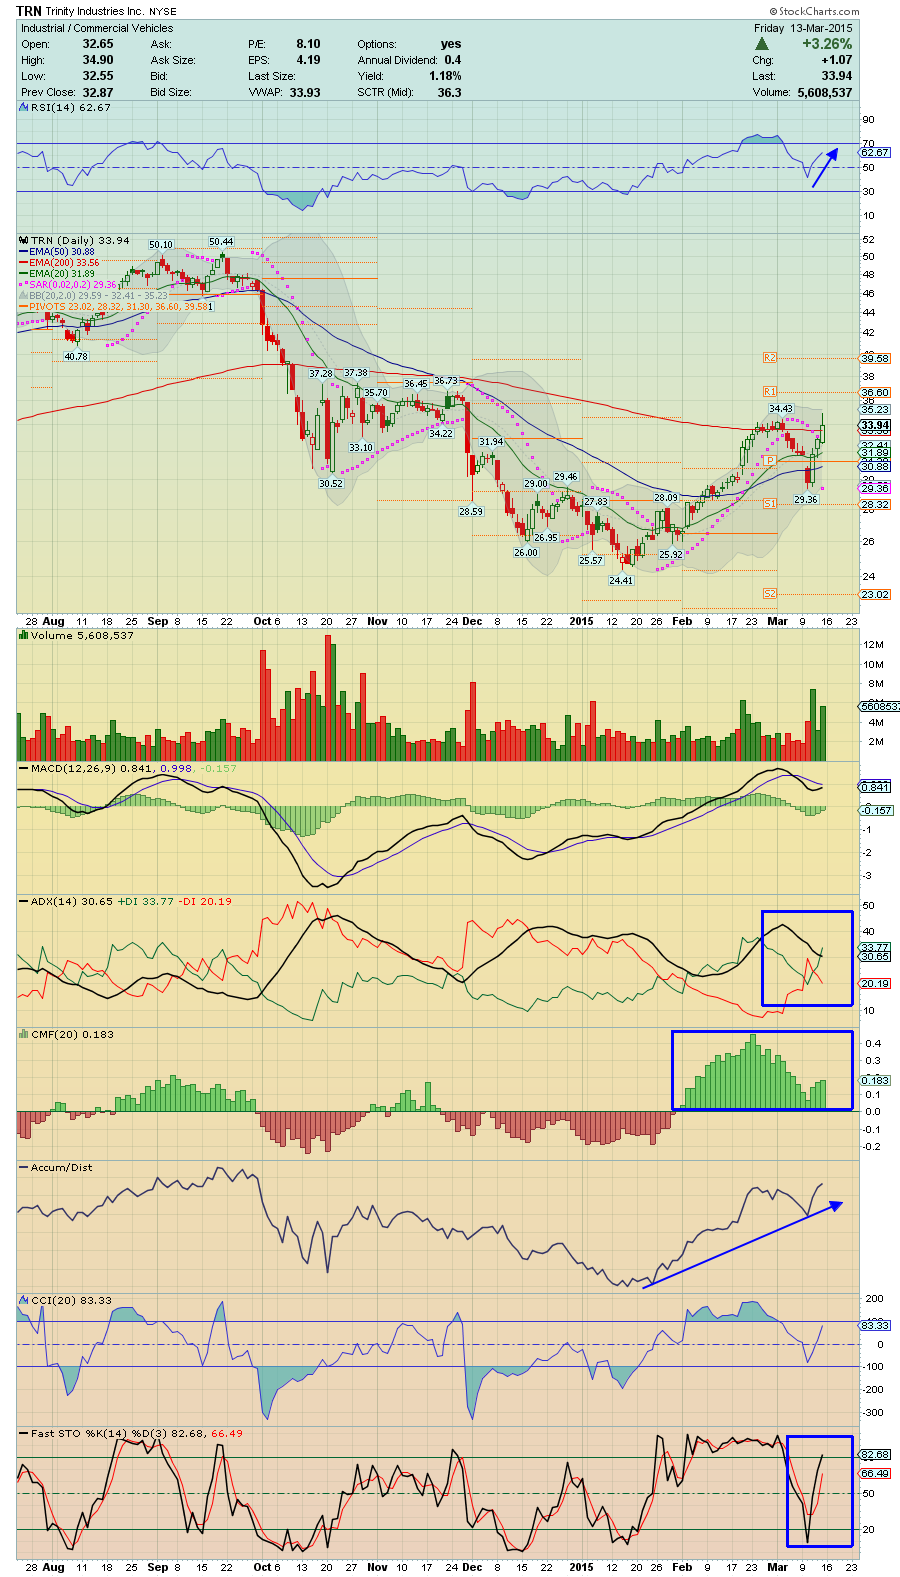Click the Open price value 32.65

tap(98, 44)
